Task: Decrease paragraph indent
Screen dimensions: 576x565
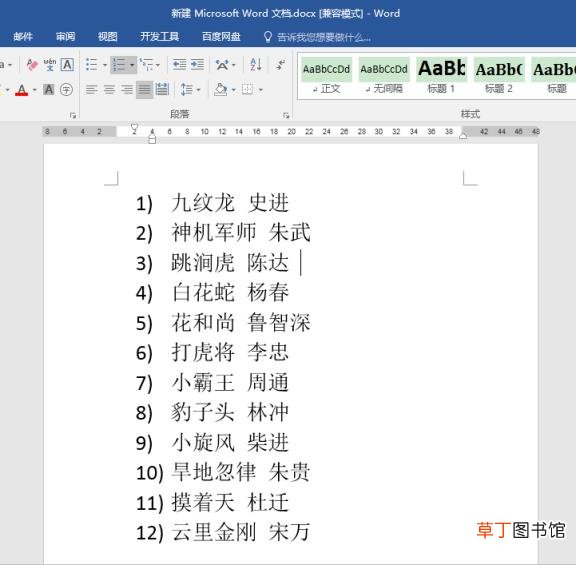Action: point(180,65)
